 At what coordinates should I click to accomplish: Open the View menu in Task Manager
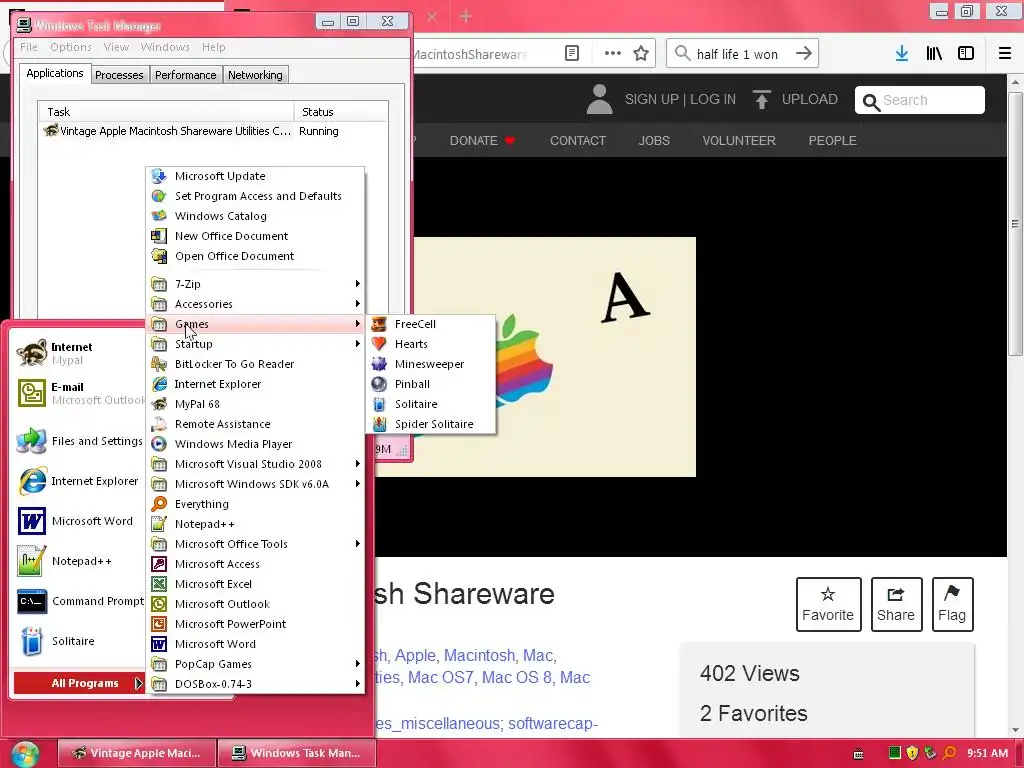click(x=116, y=47)
